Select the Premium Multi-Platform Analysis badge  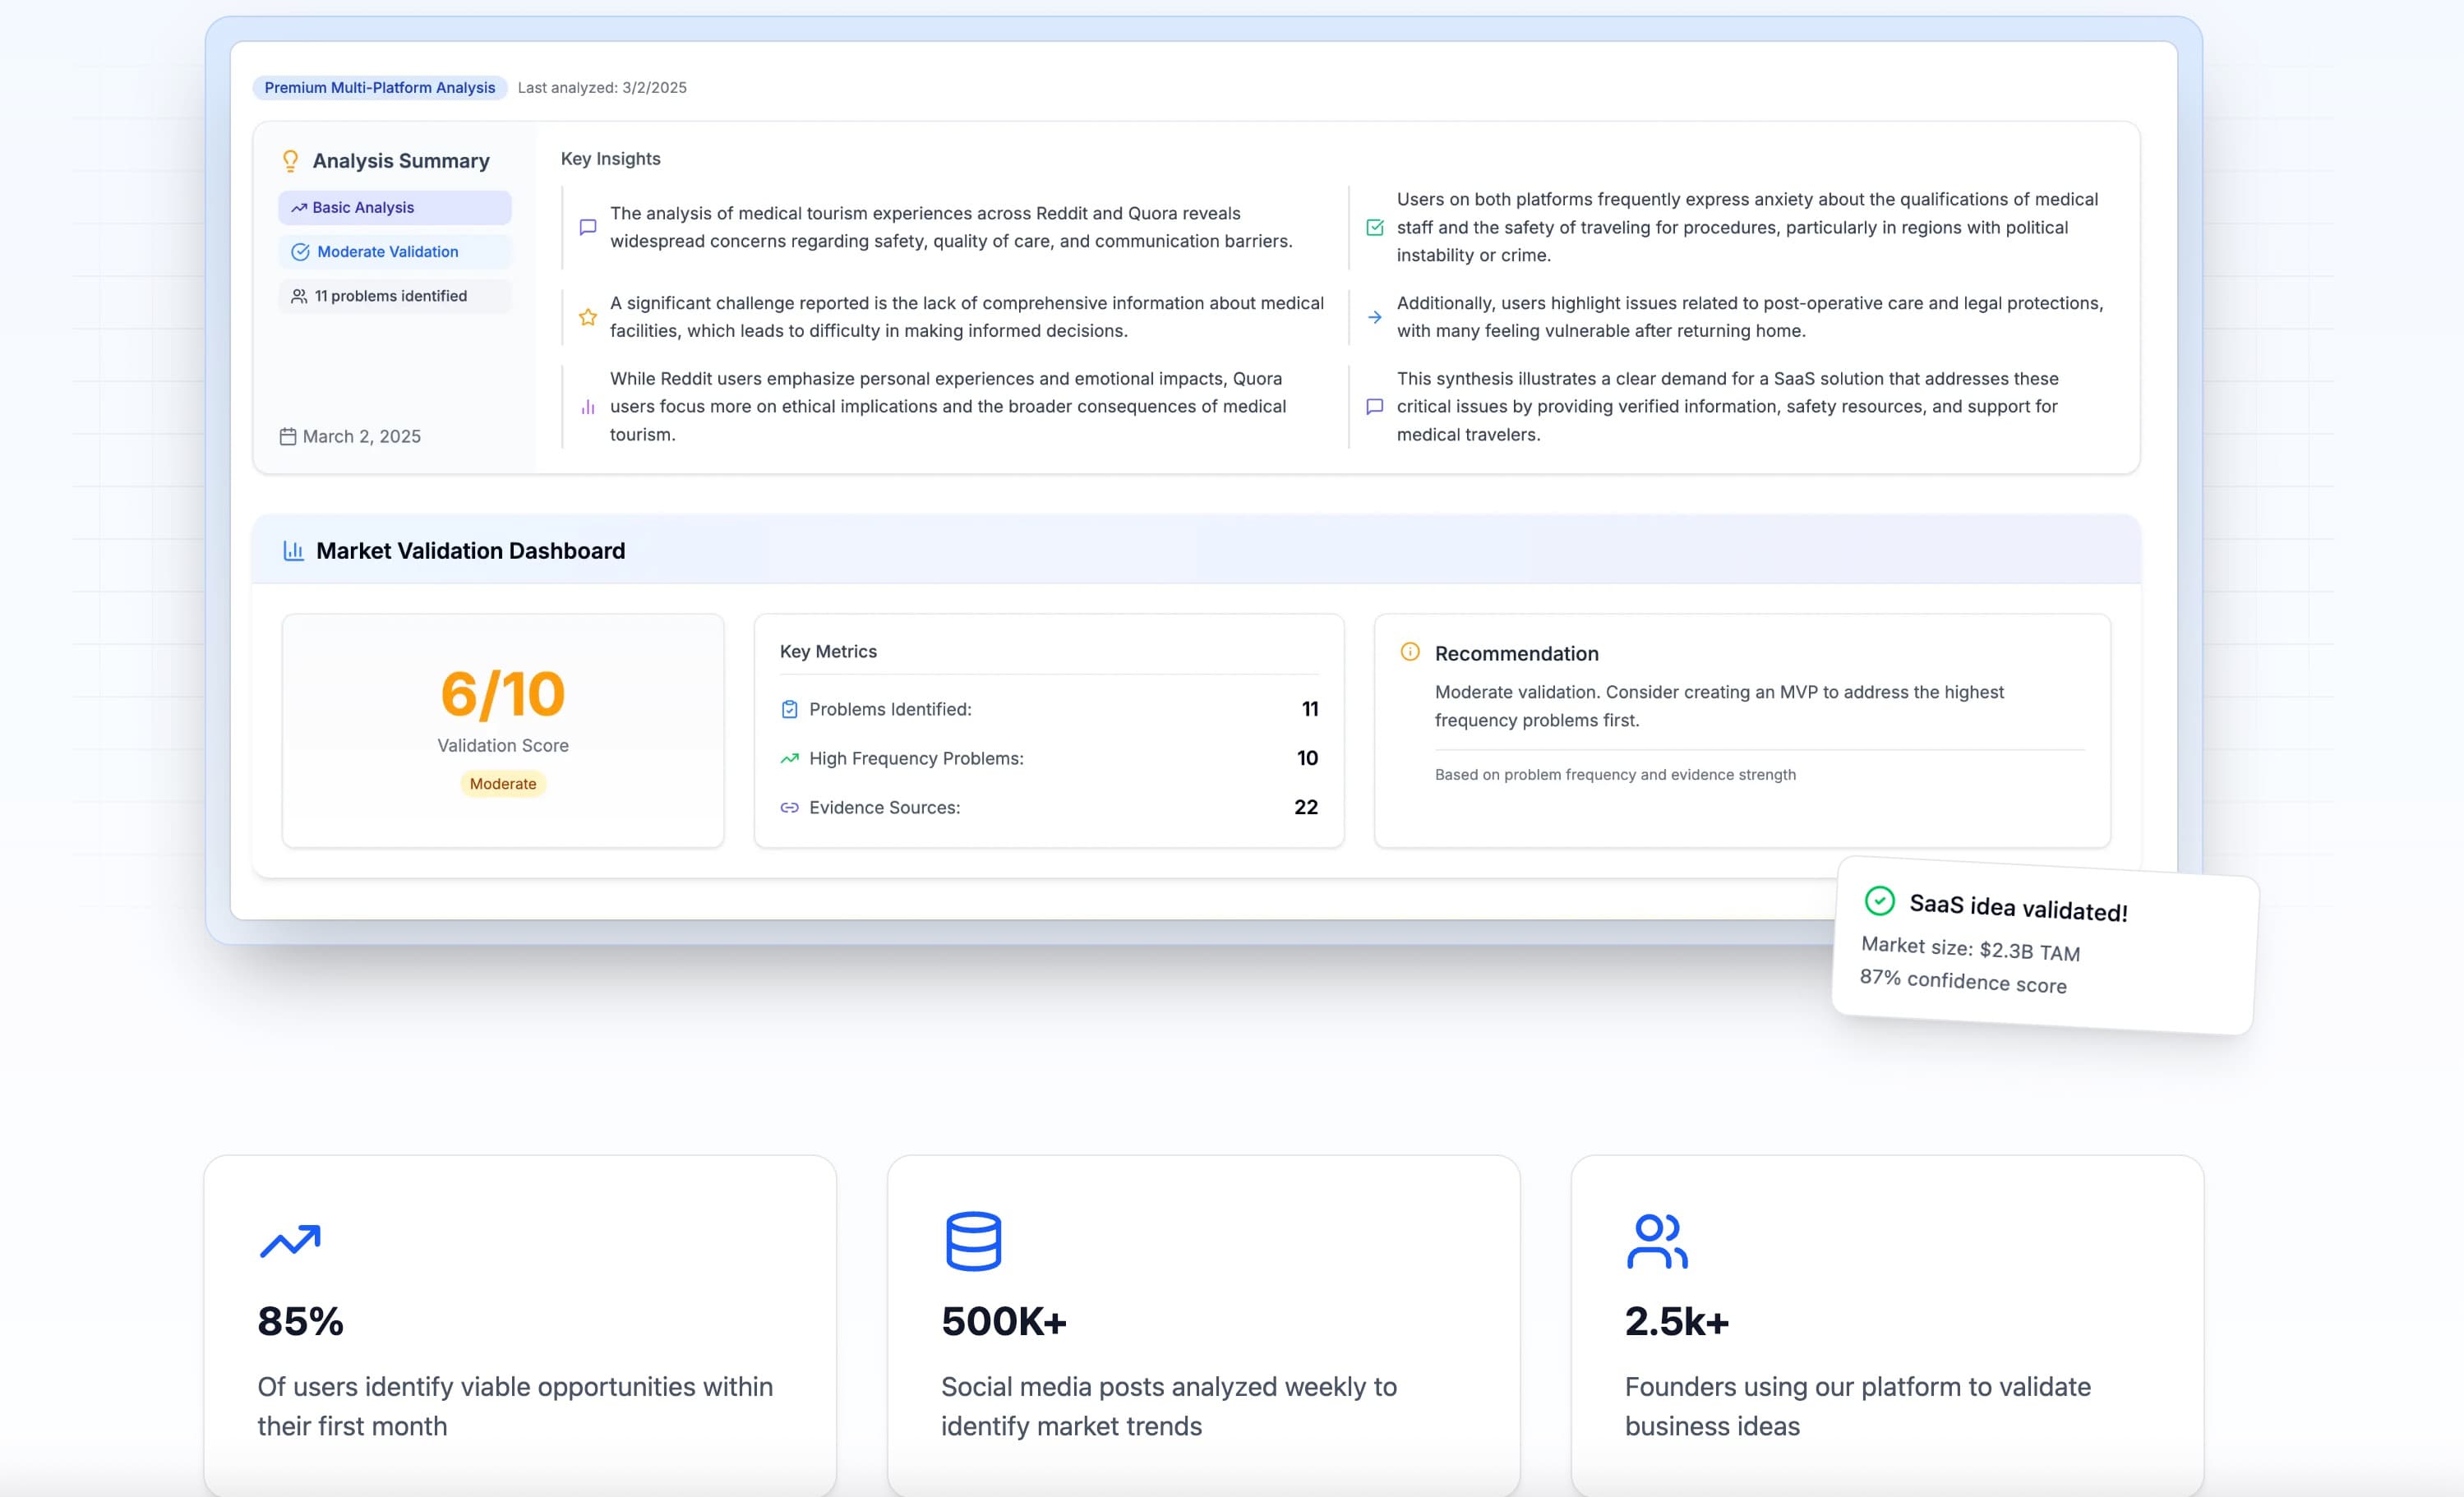[x=380, y=87]
